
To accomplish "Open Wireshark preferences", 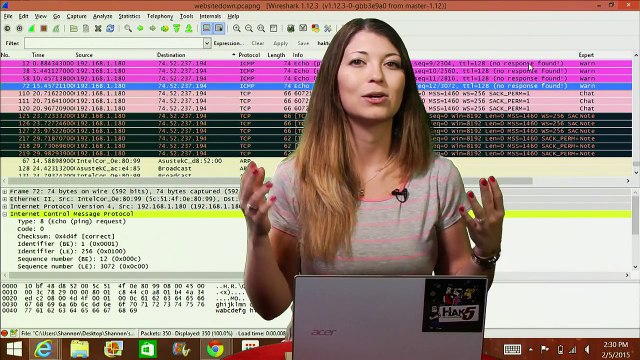I will coord(327,28).
